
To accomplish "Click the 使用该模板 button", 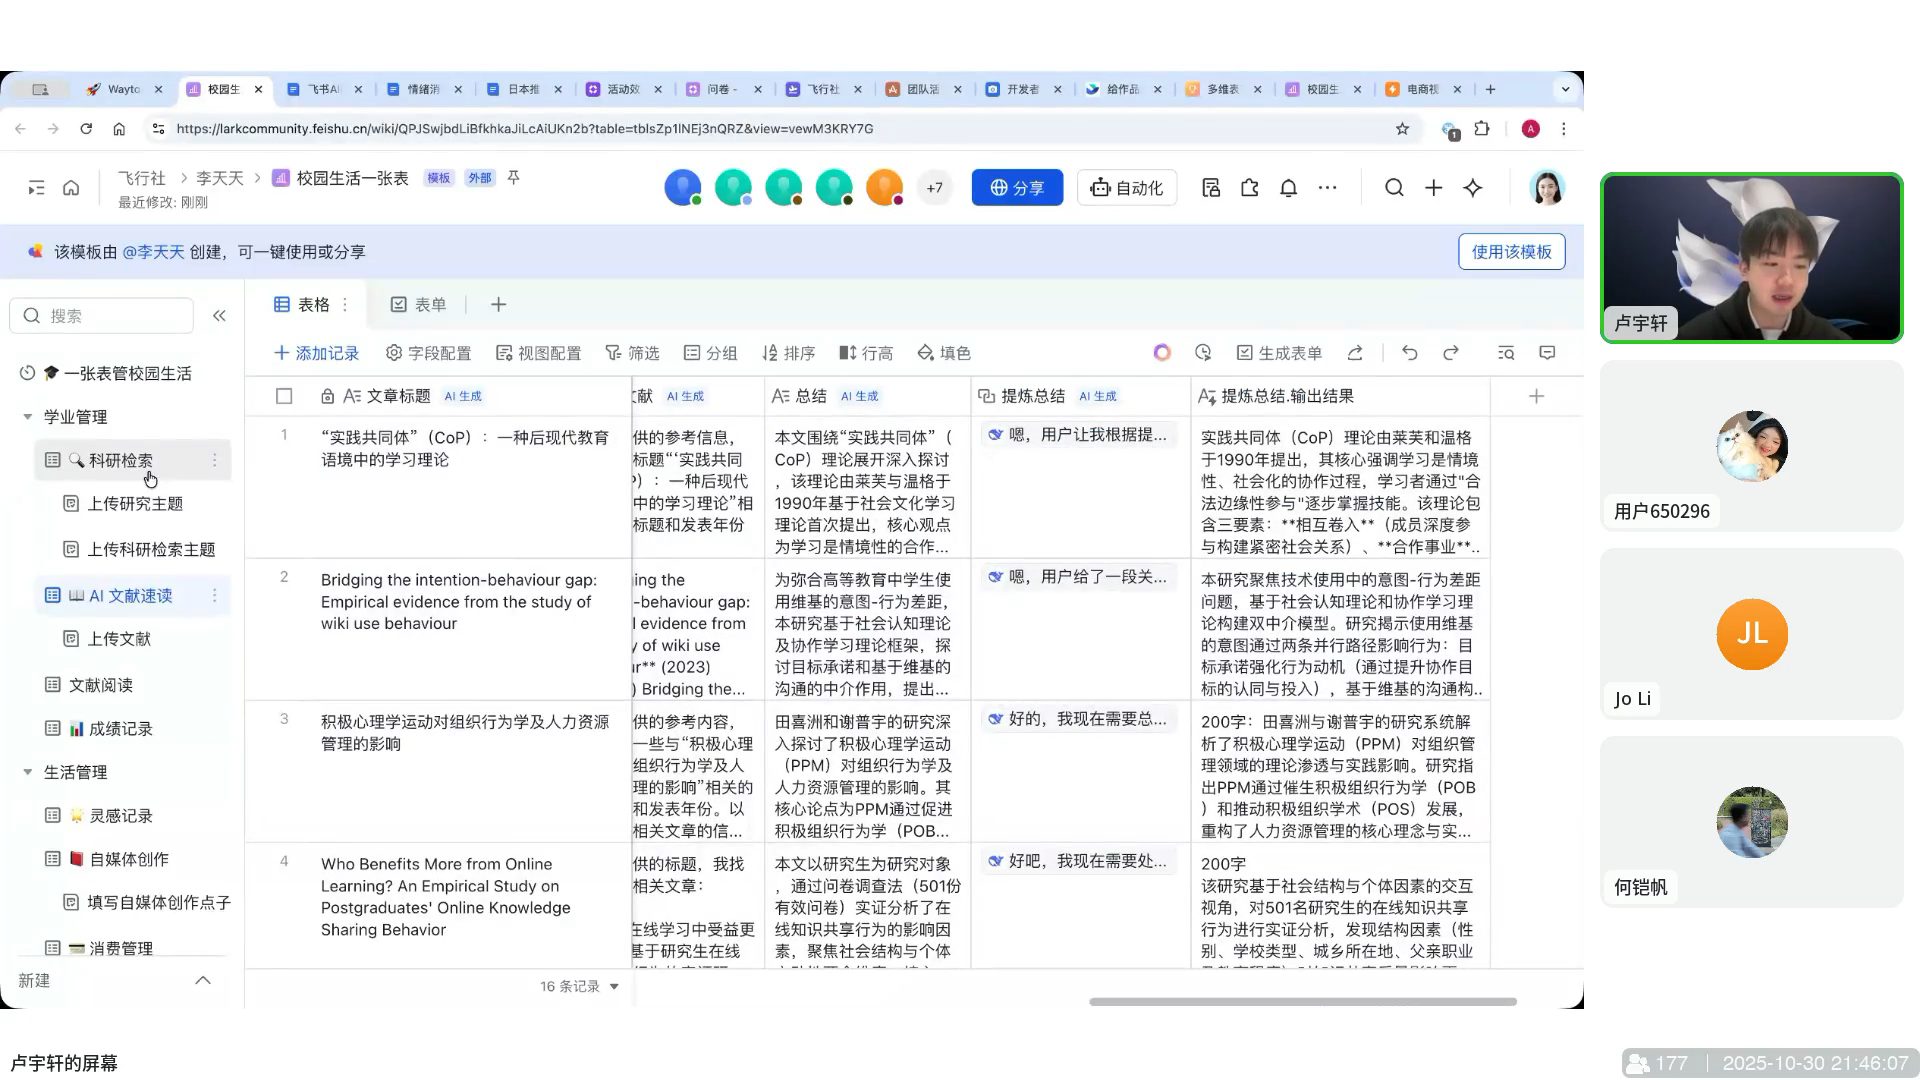I will pos(1511,252).
